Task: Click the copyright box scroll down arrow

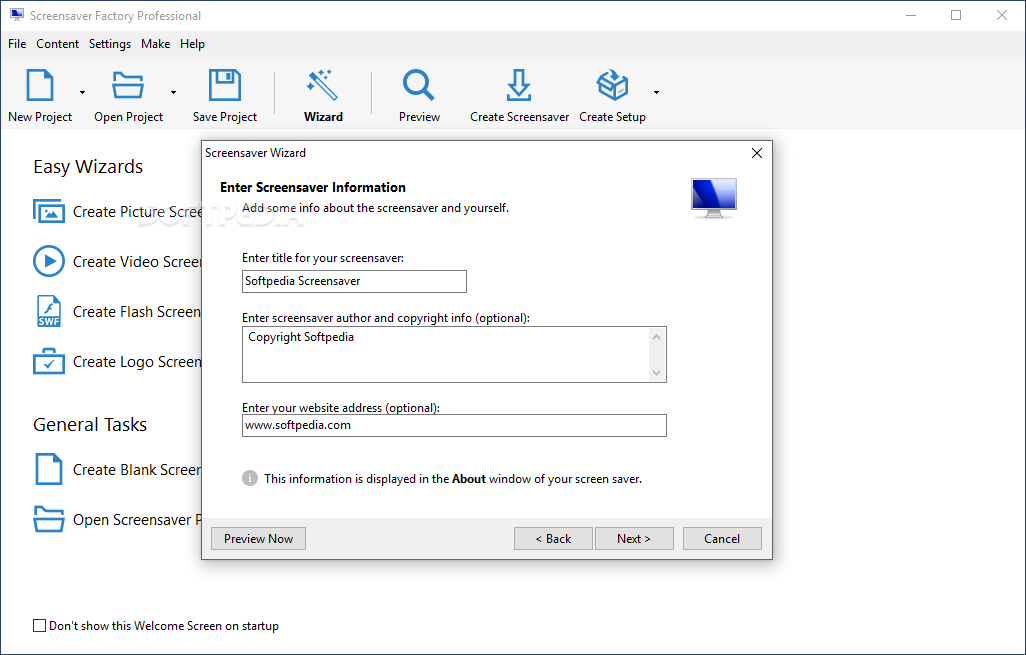Action: pyautogui.click(x=656, y=373)
